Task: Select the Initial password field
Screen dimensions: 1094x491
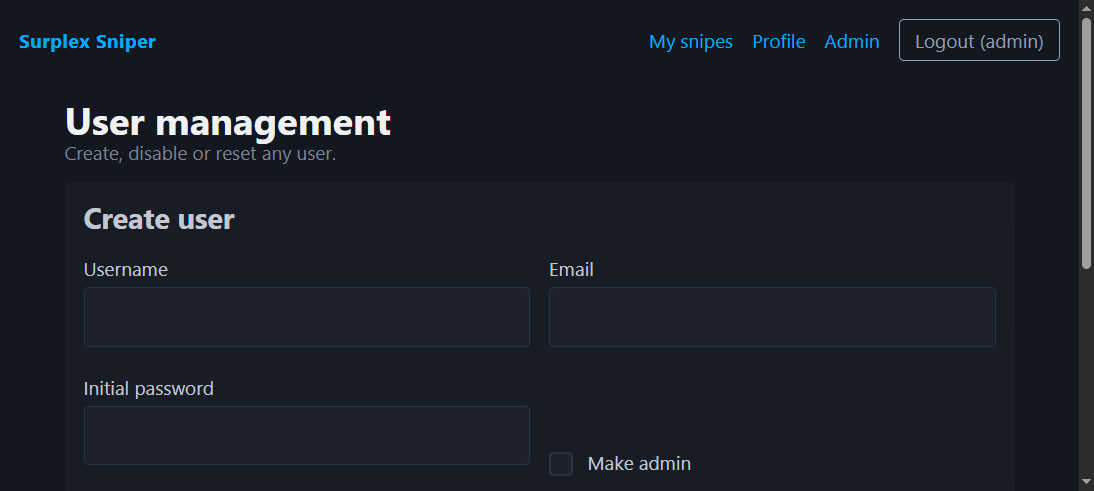Action: click(306, 436)
